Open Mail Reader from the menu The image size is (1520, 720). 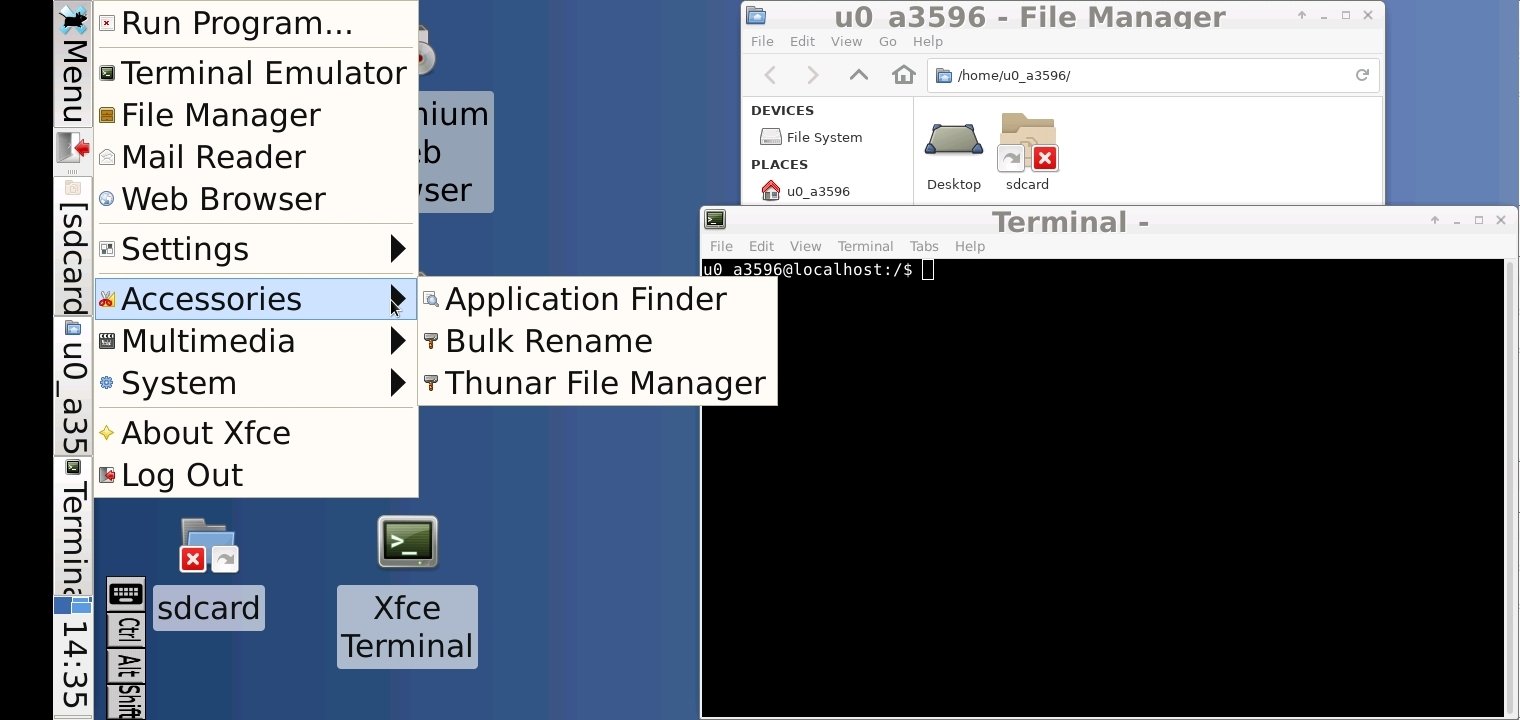click(x=255, y=157)
